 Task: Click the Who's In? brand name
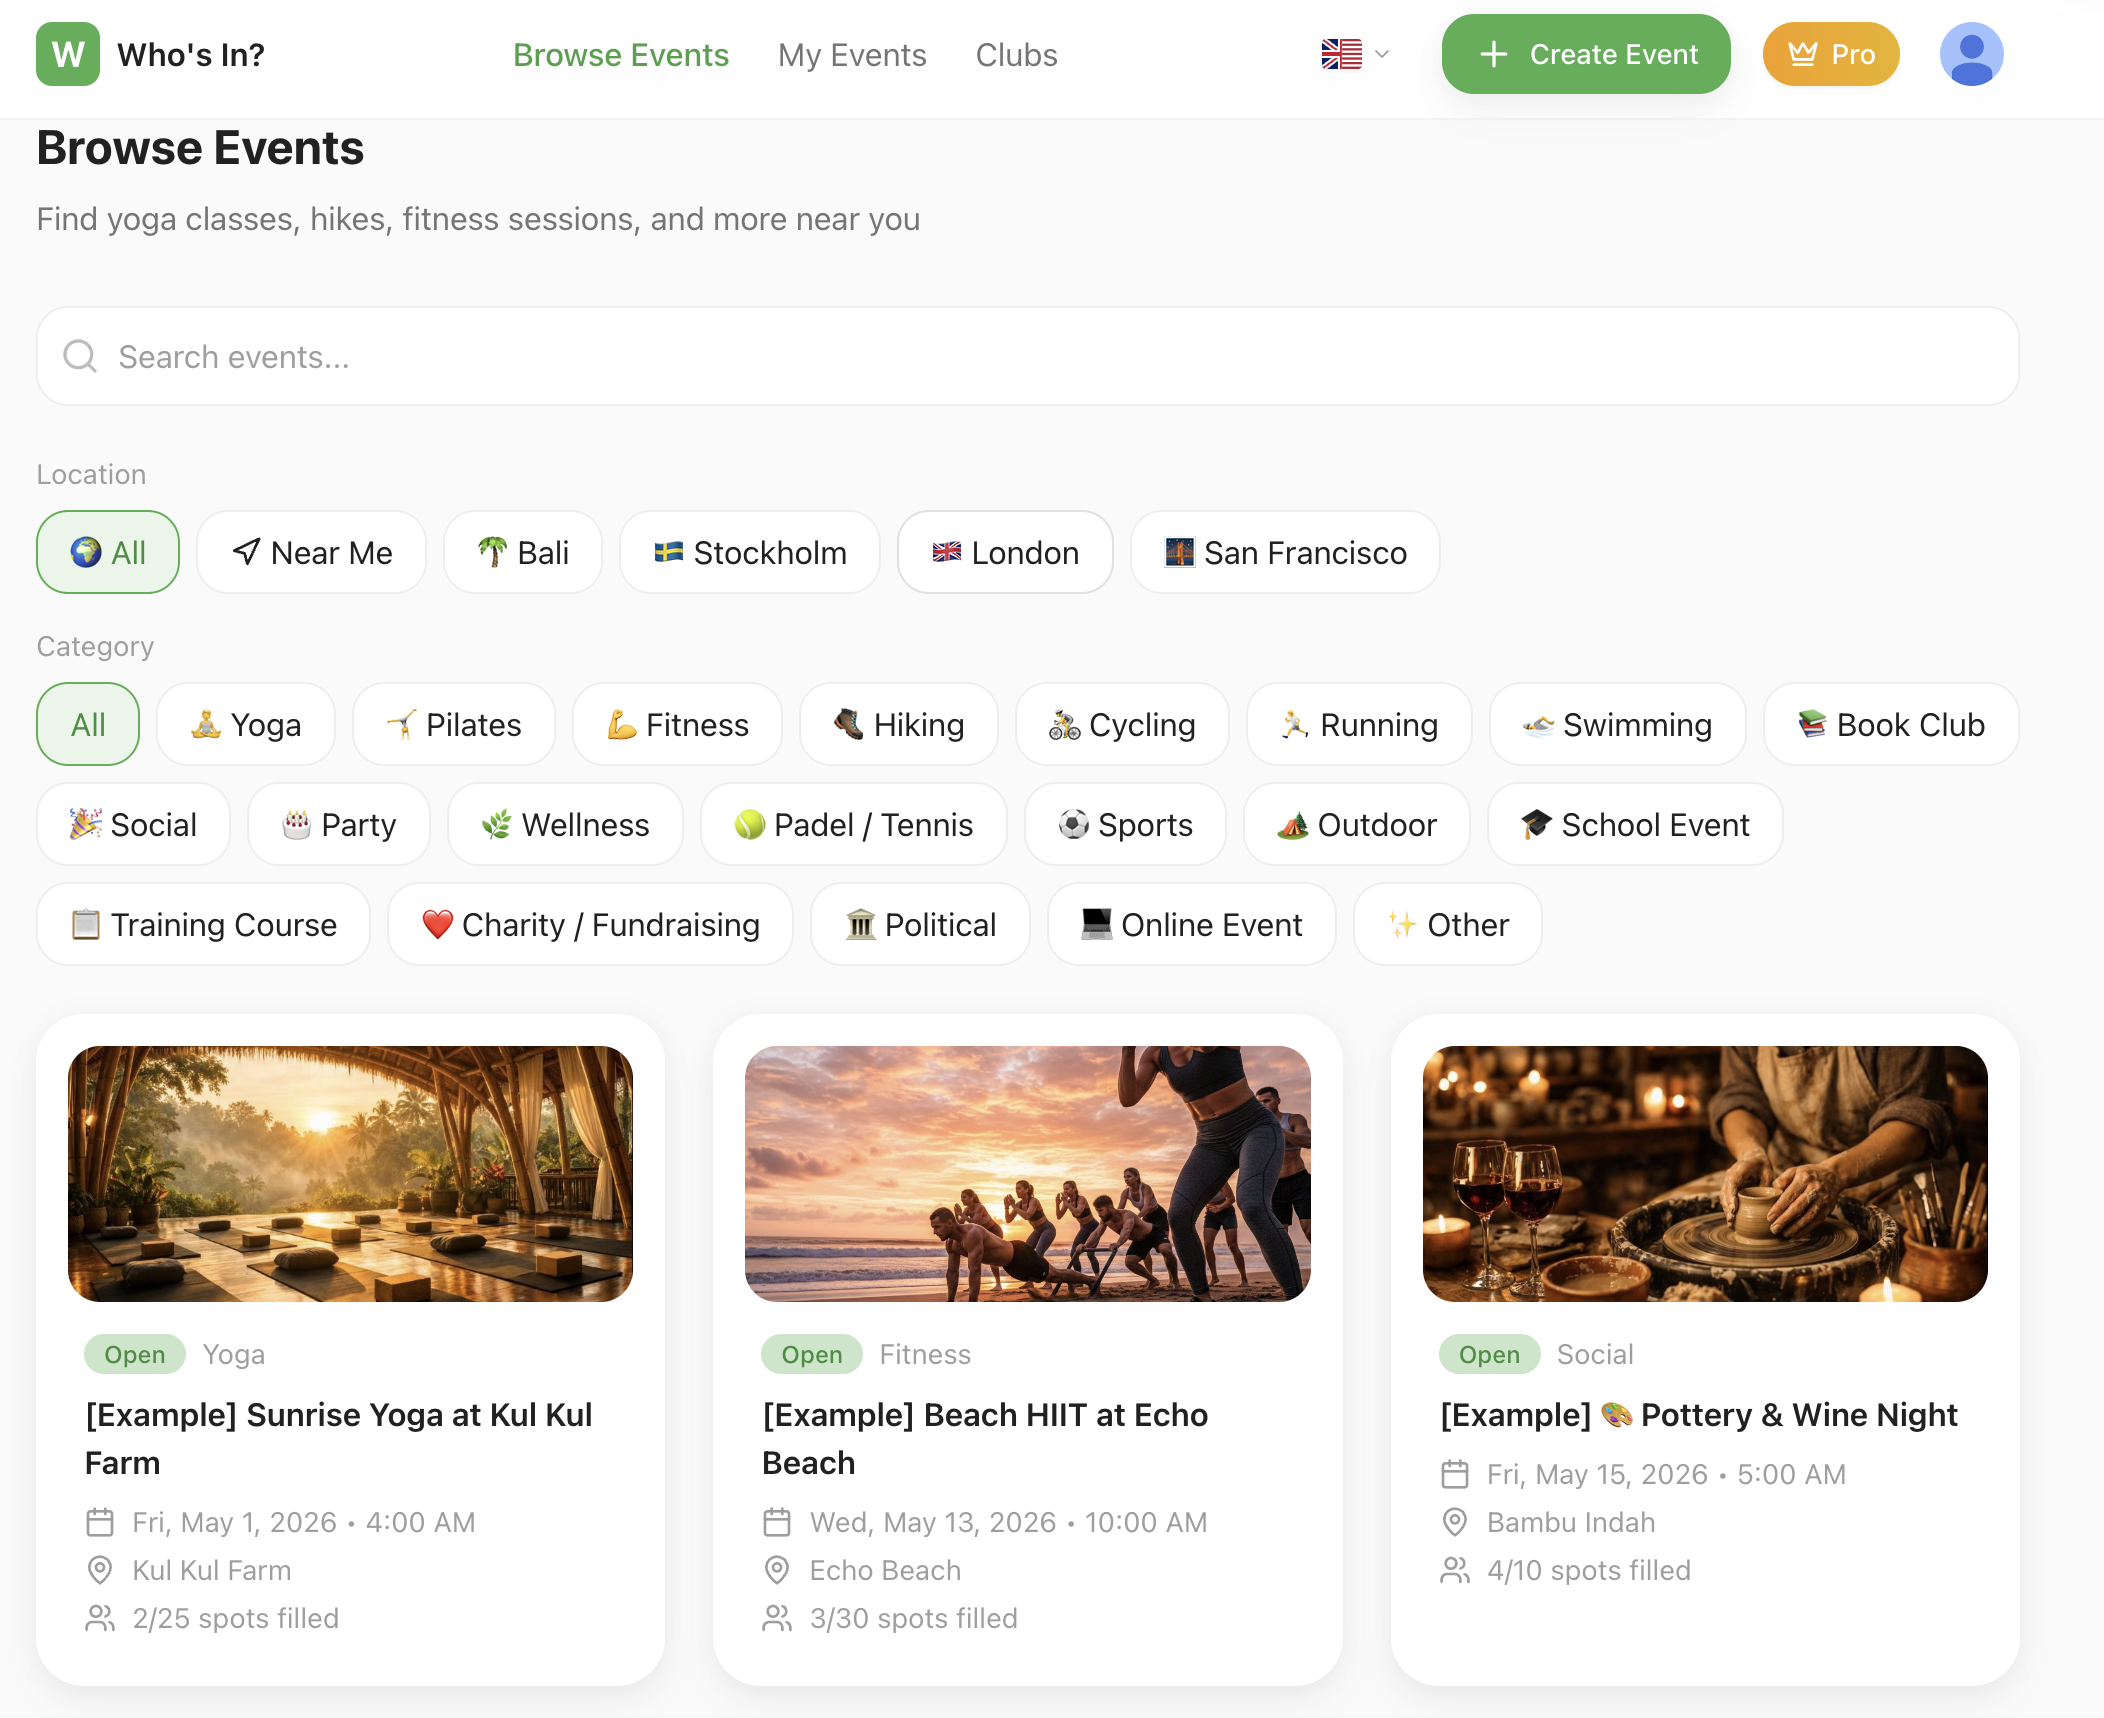[191, 55]
